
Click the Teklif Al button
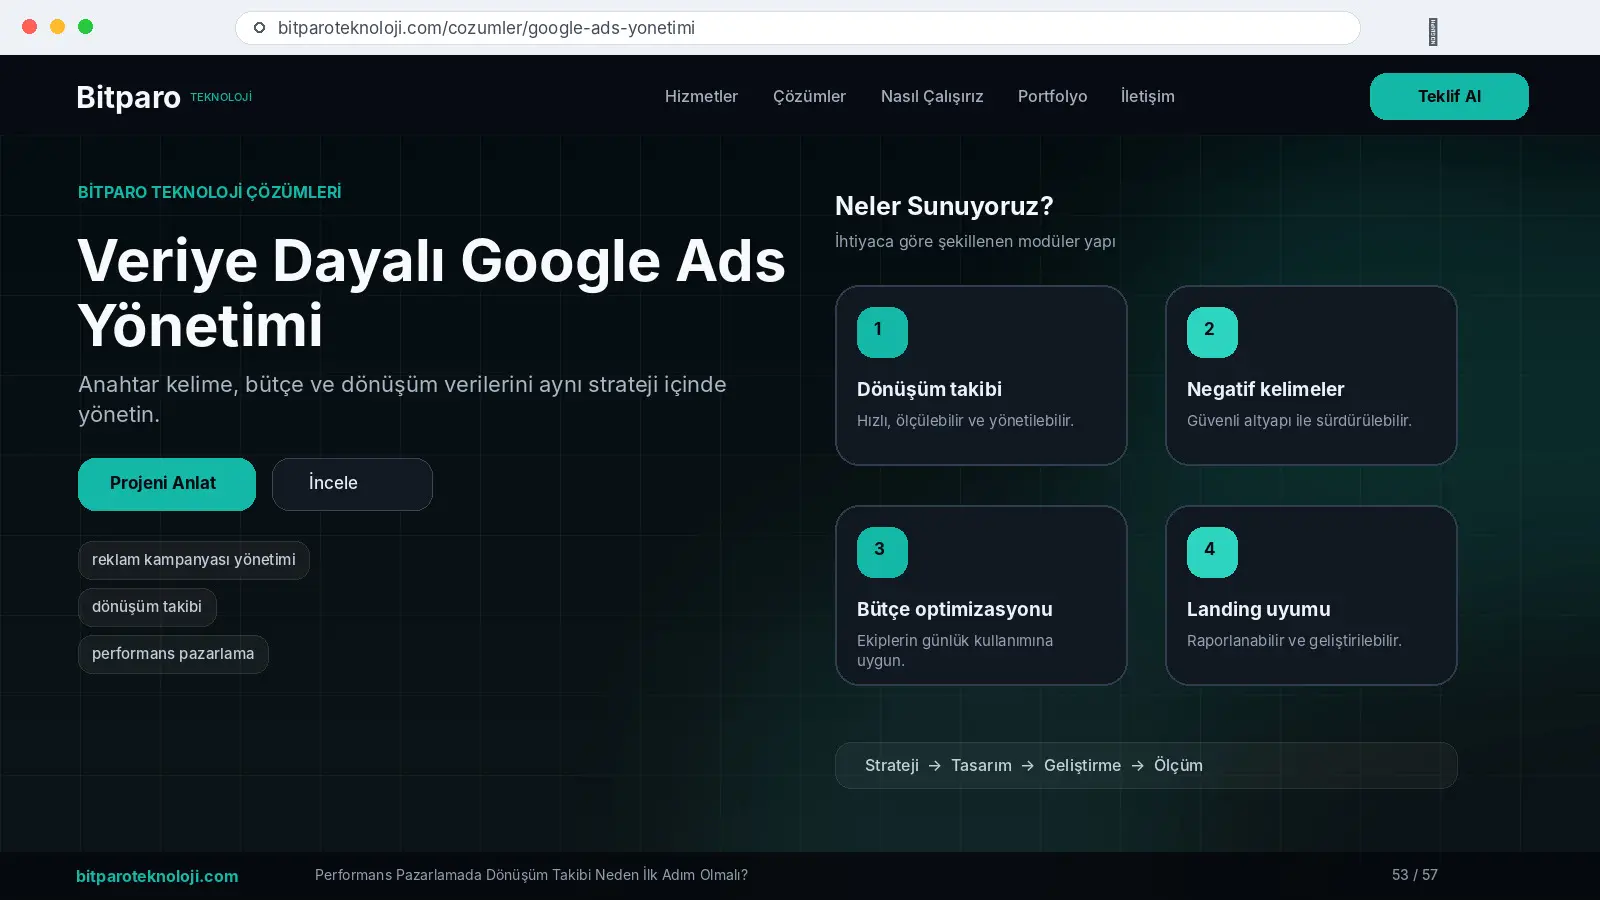[x=1449, y=96]
